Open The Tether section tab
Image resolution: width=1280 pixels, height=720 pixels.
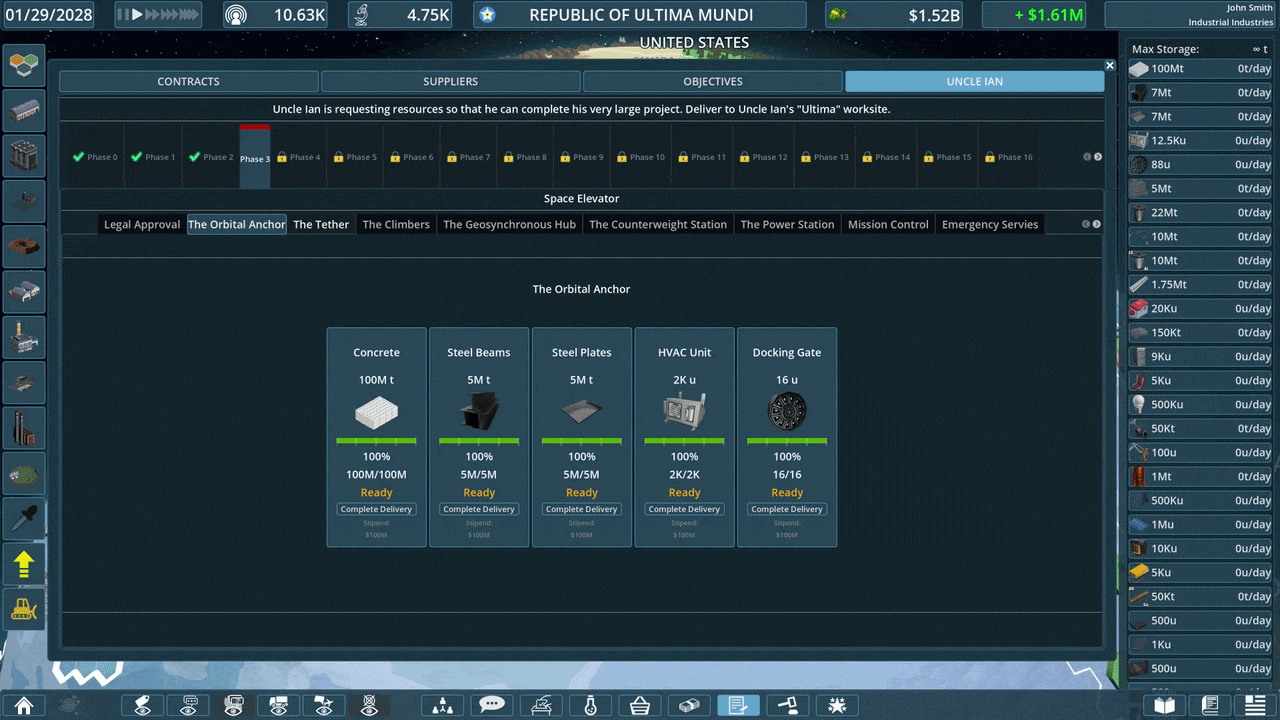click(321, 224)
